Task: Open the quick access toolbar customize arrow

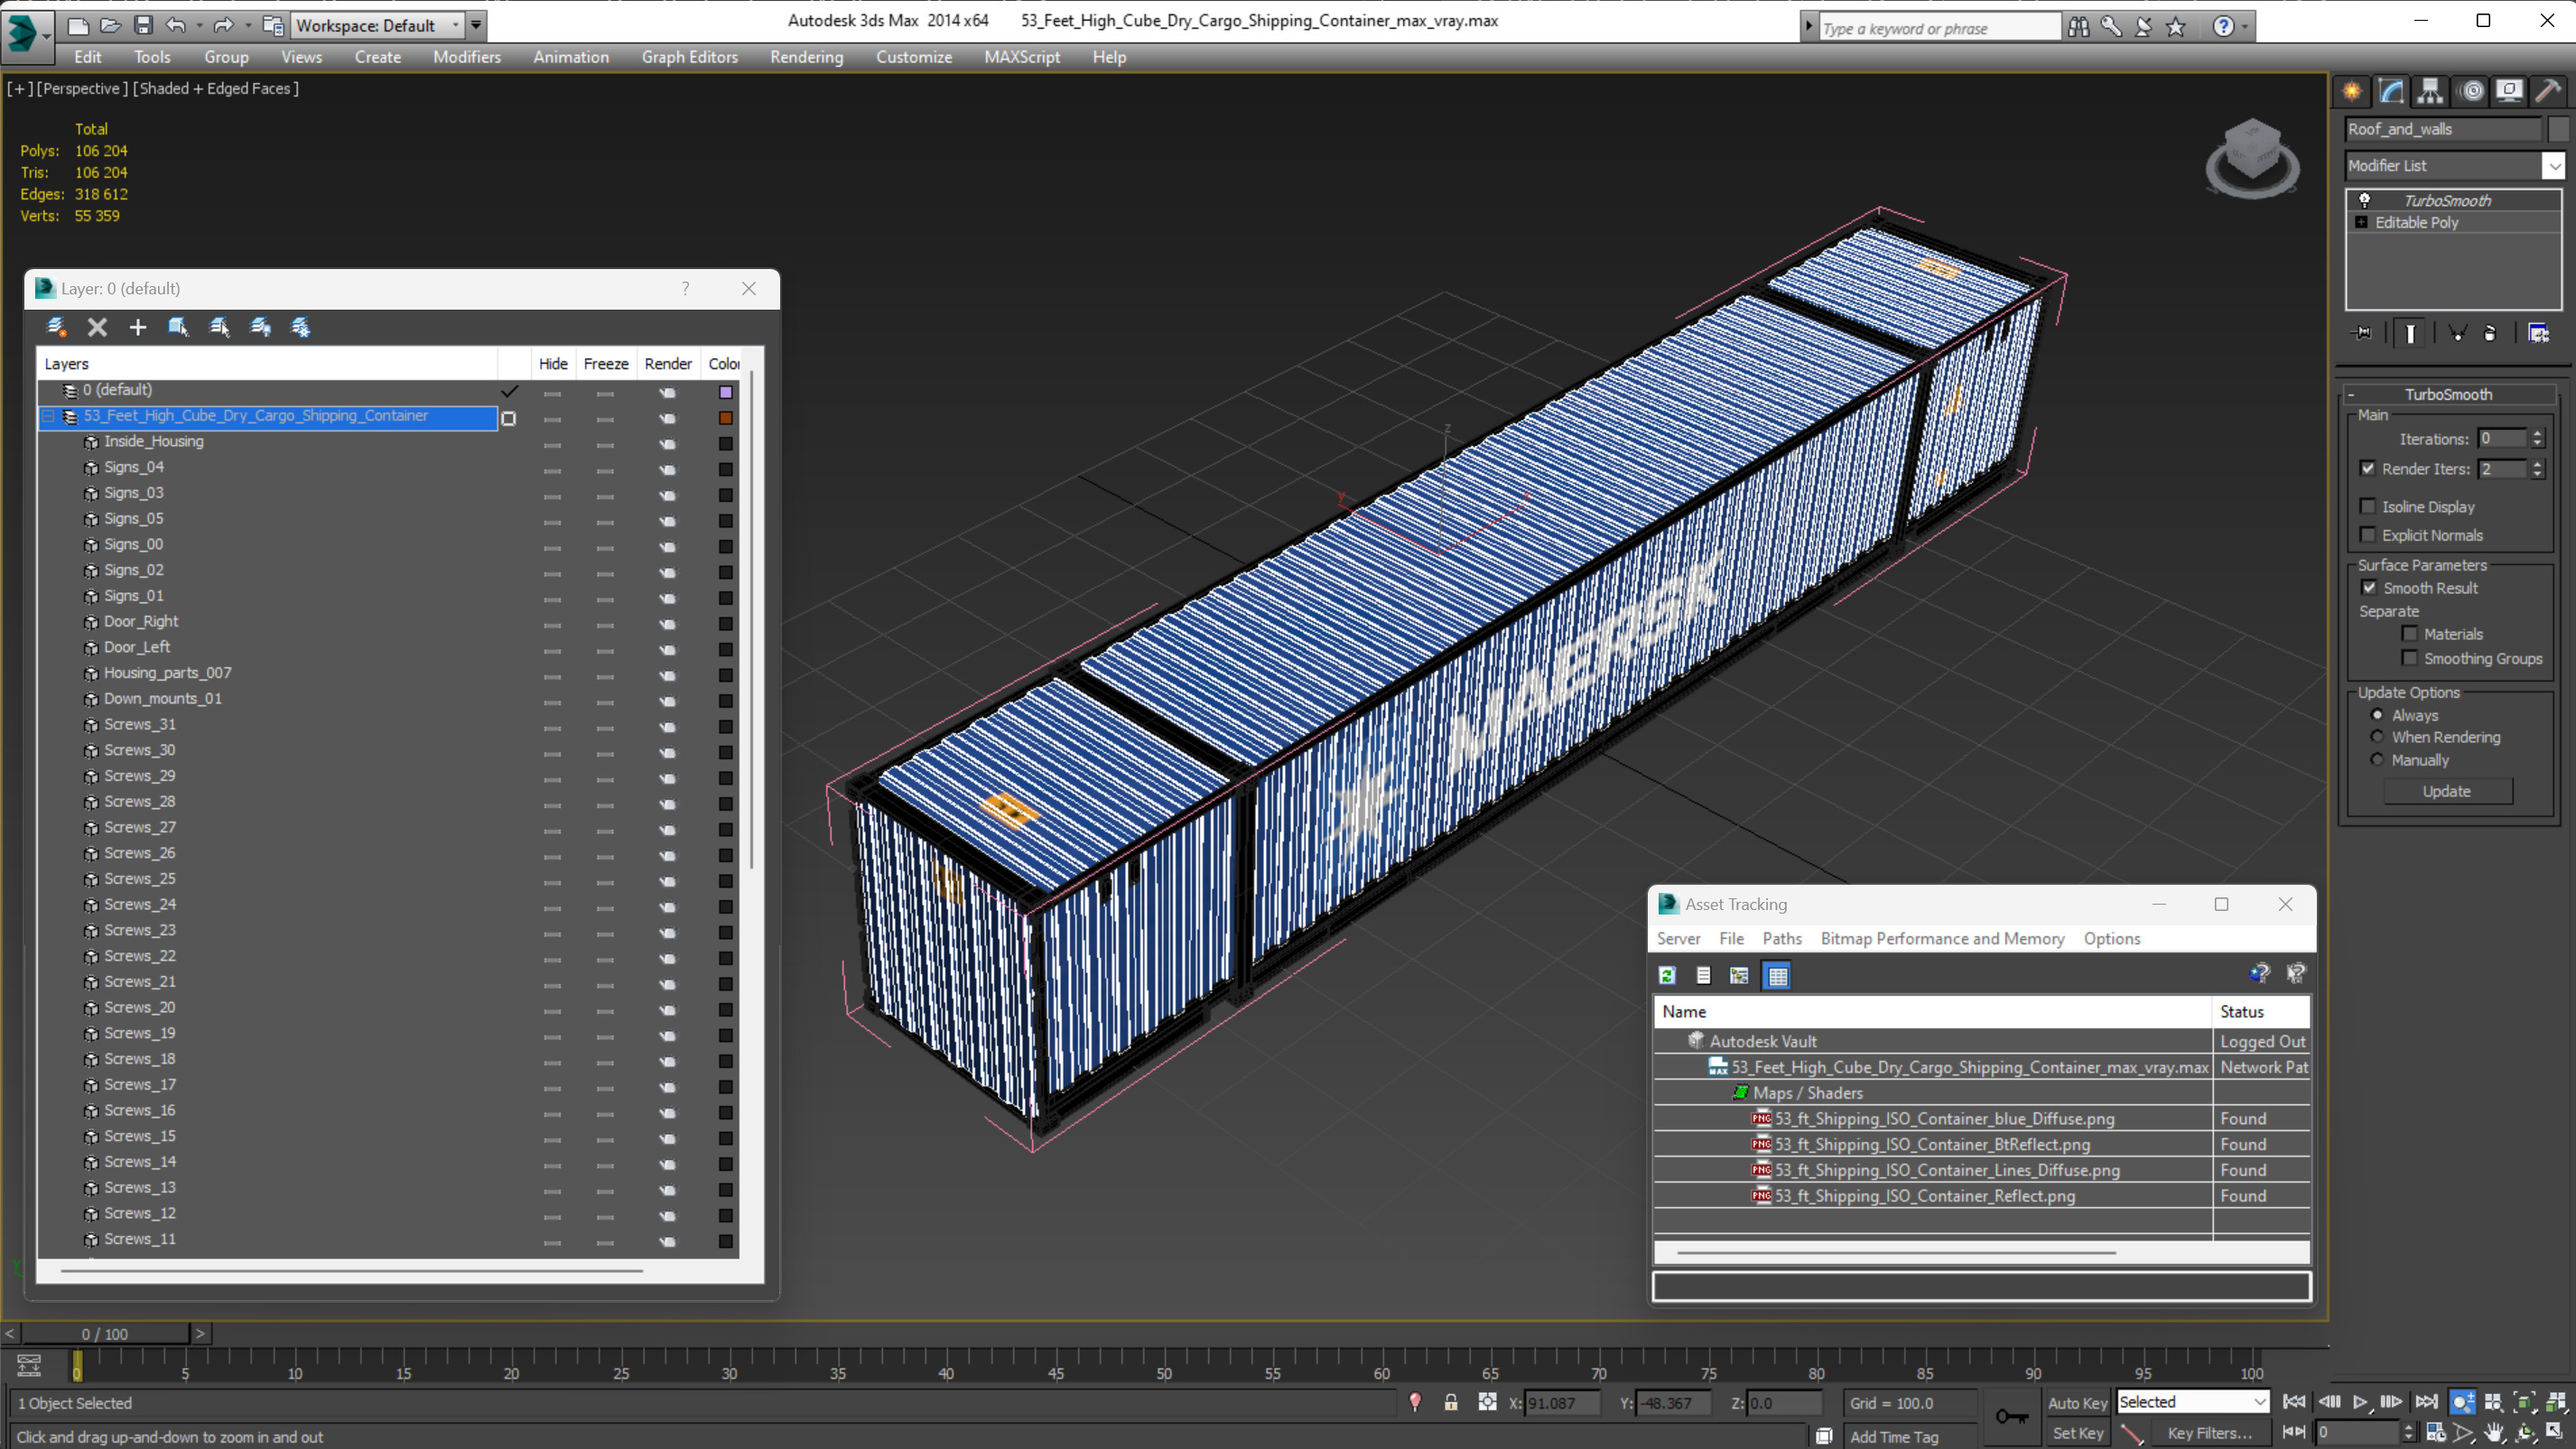Action: tap(476, 25)
